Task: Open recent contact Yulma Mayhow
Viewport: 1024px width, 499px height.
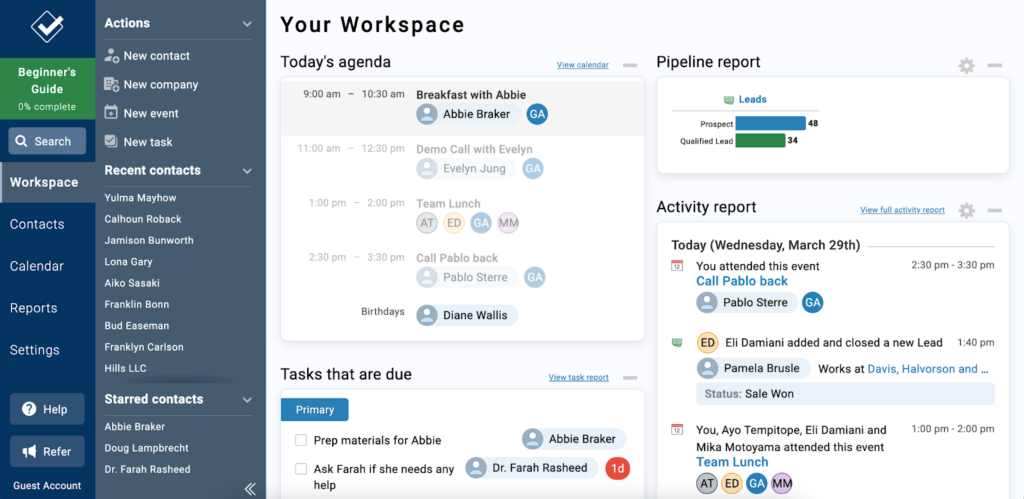Action: pos(140,197)
